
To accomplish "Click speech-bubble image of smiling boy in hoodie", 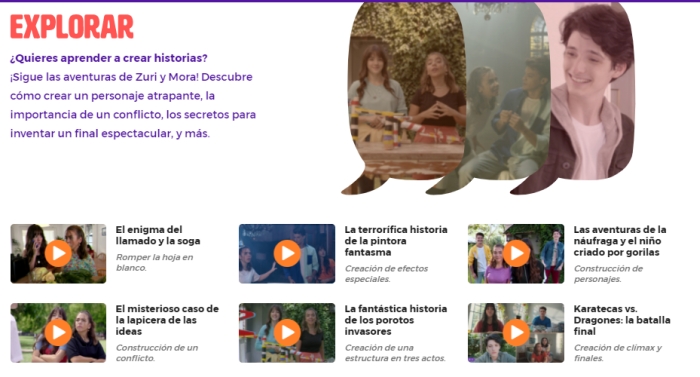I will pyautogui.click(x=592, y=98).
